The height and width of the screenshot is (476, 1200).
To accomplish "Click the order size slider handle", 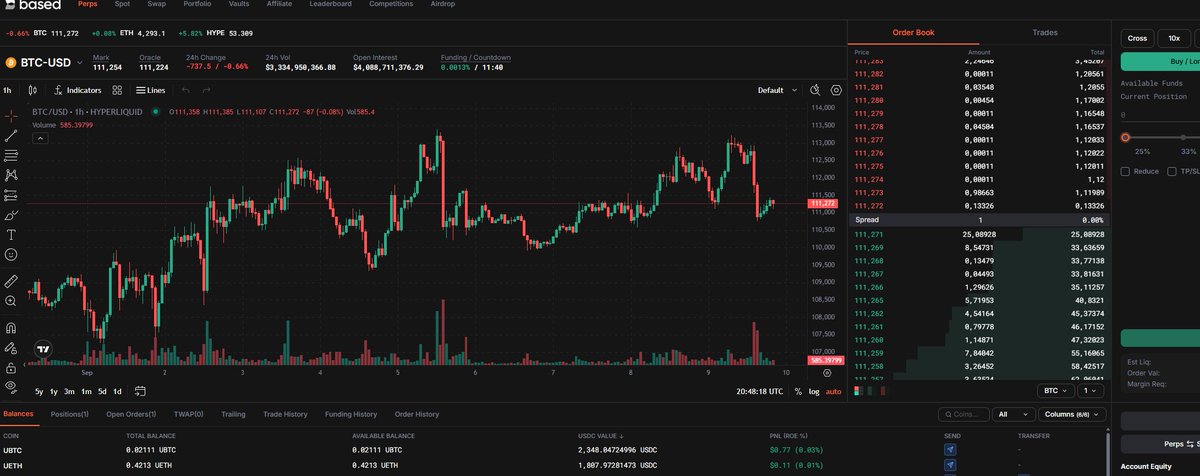I will 1125,137.
